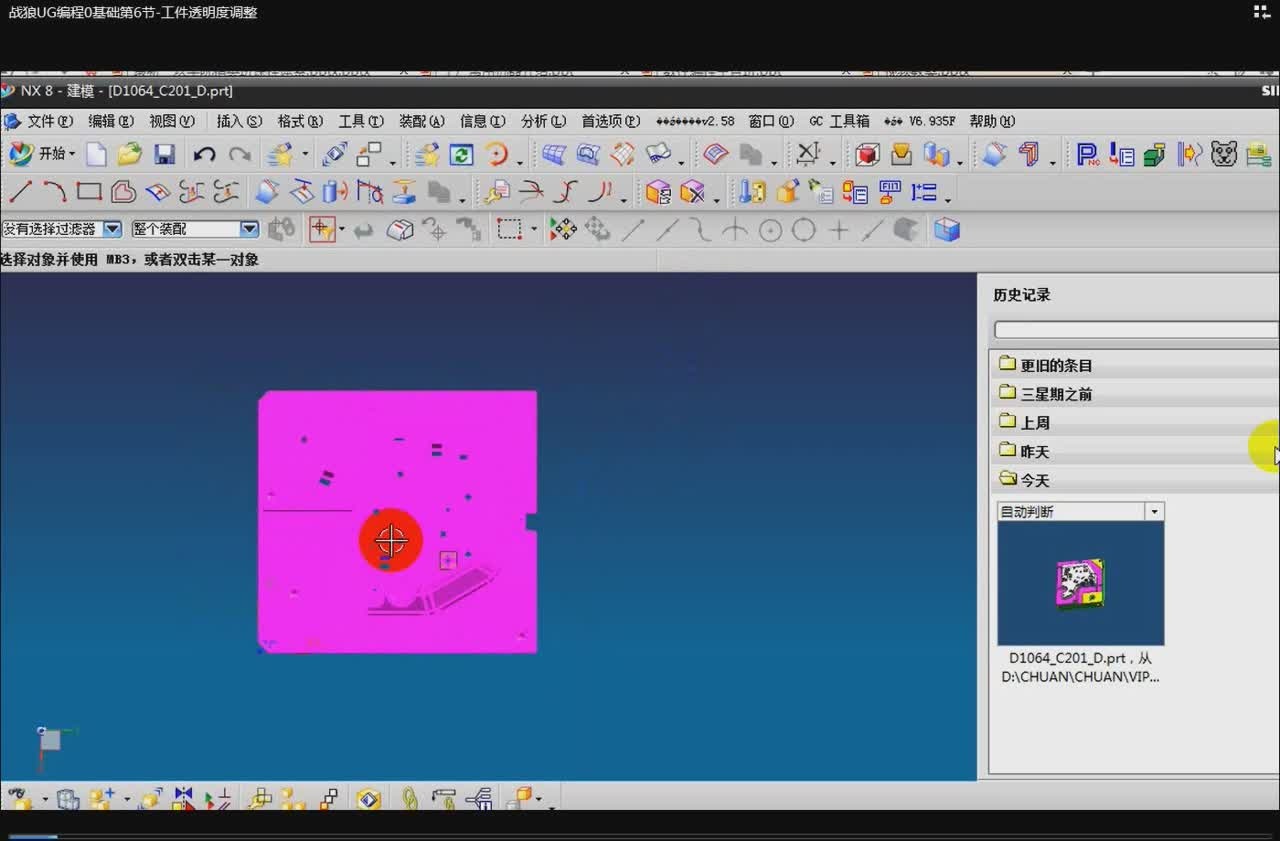Open the 视图(V) menu
Image resolution: width=1280 pixels, height=841 pixels.
click(x=172, y=121)
